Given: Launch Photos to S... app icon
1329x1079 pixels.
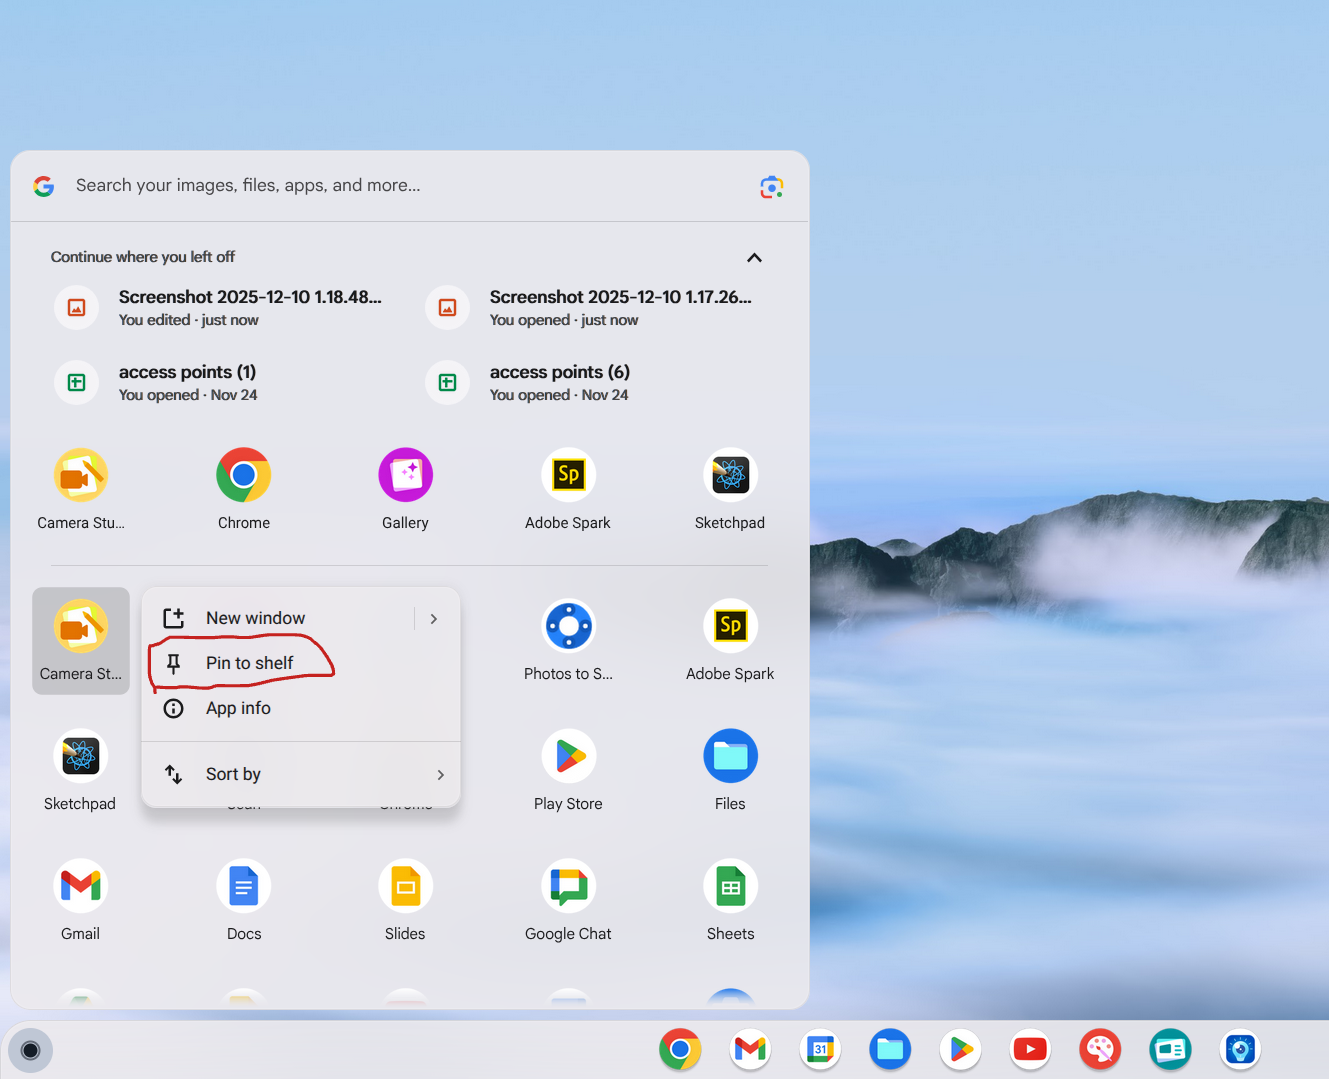Looking at the screenshot, I should pos(568,627).
